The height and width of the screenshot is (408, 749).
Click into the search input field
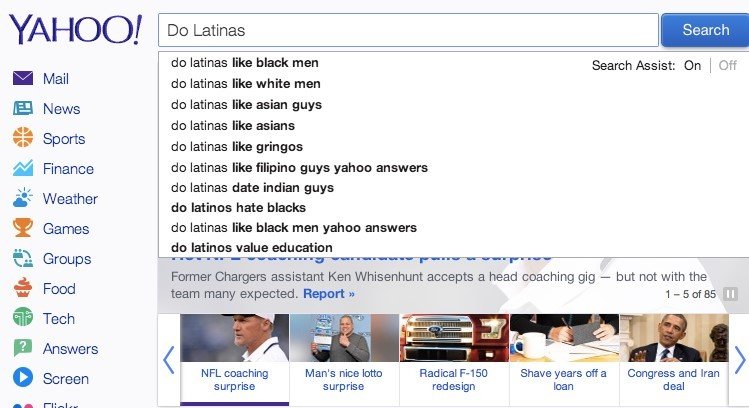pyautogui.click(x=408, y=30)
